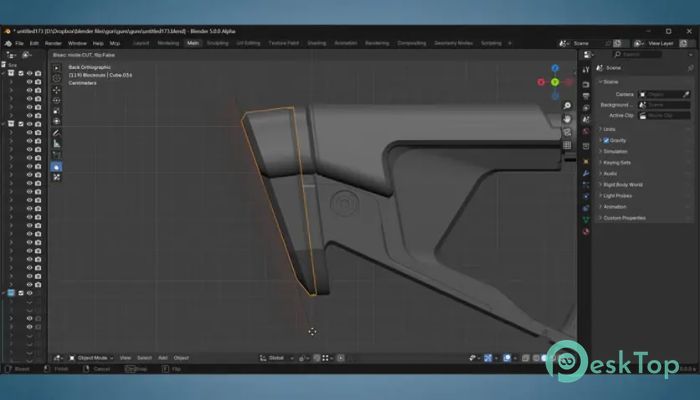Click the blue highlighted active tool icon

(x=56, y=167)
